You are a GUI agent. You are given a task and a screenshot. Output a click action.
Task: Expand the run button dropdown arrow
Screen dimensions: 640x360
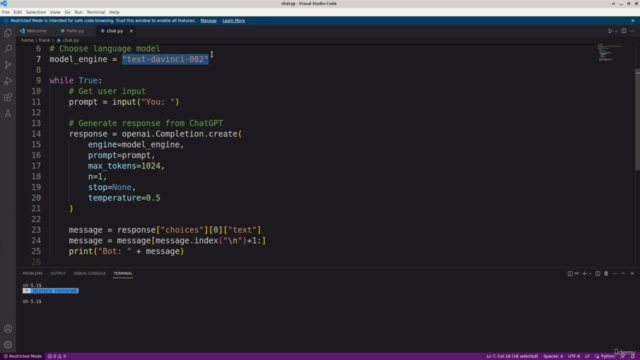coord(616,31)
